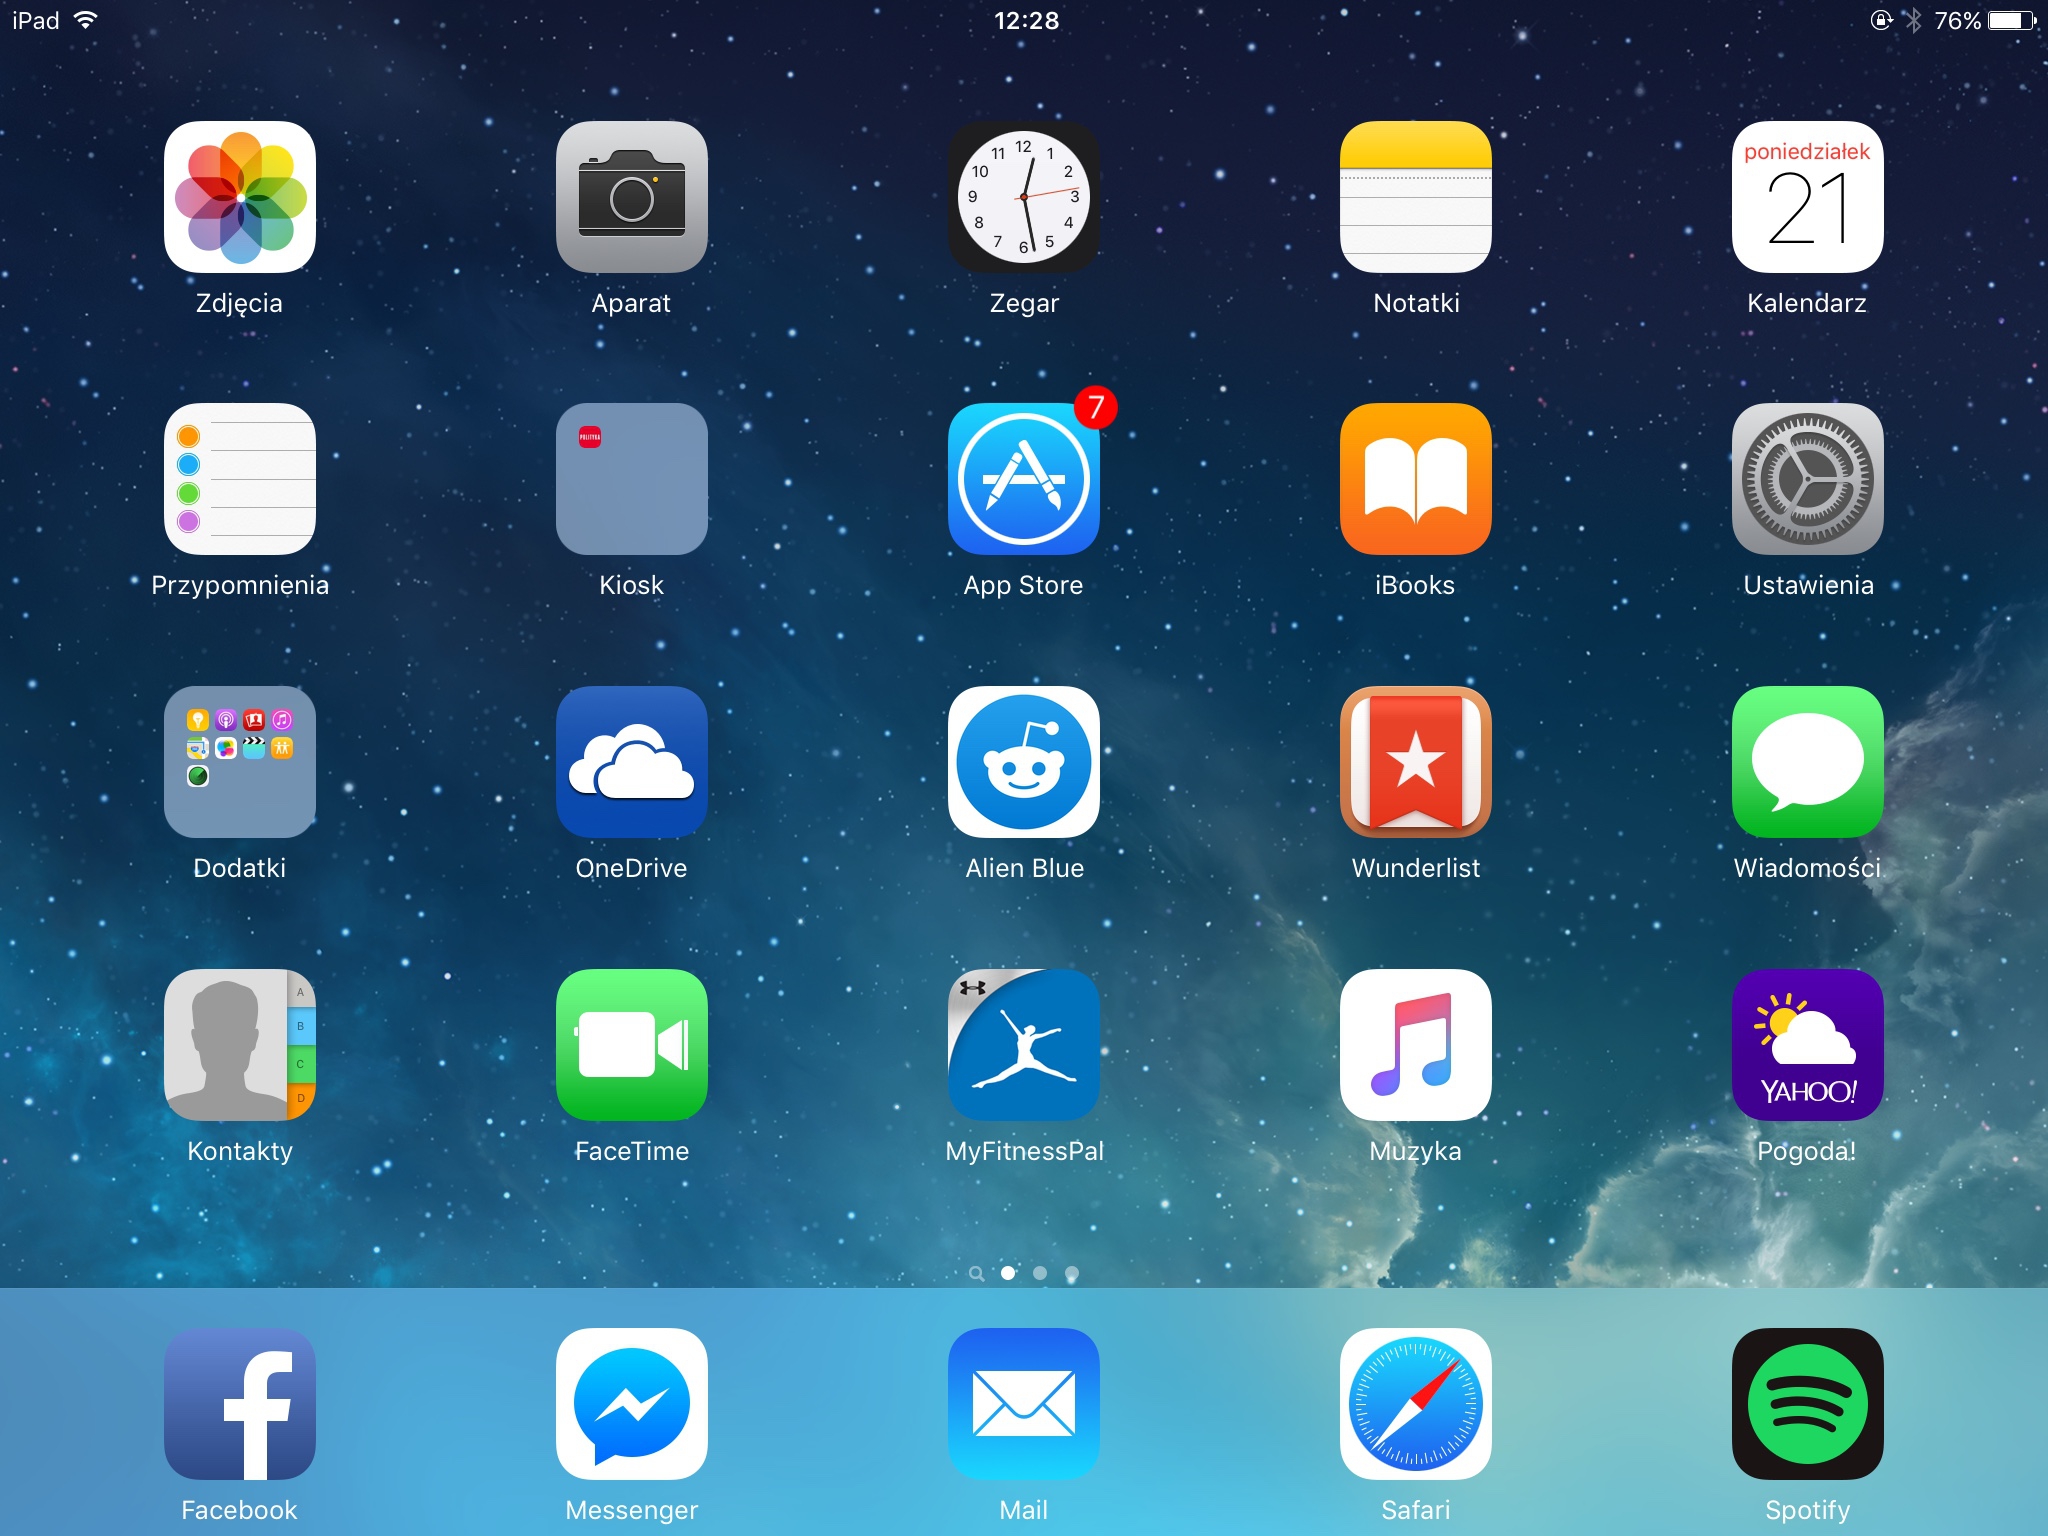This screenshot has height=1536, width=2048.
Task: Open the OneDrive app
Action: tap(631, 762)
